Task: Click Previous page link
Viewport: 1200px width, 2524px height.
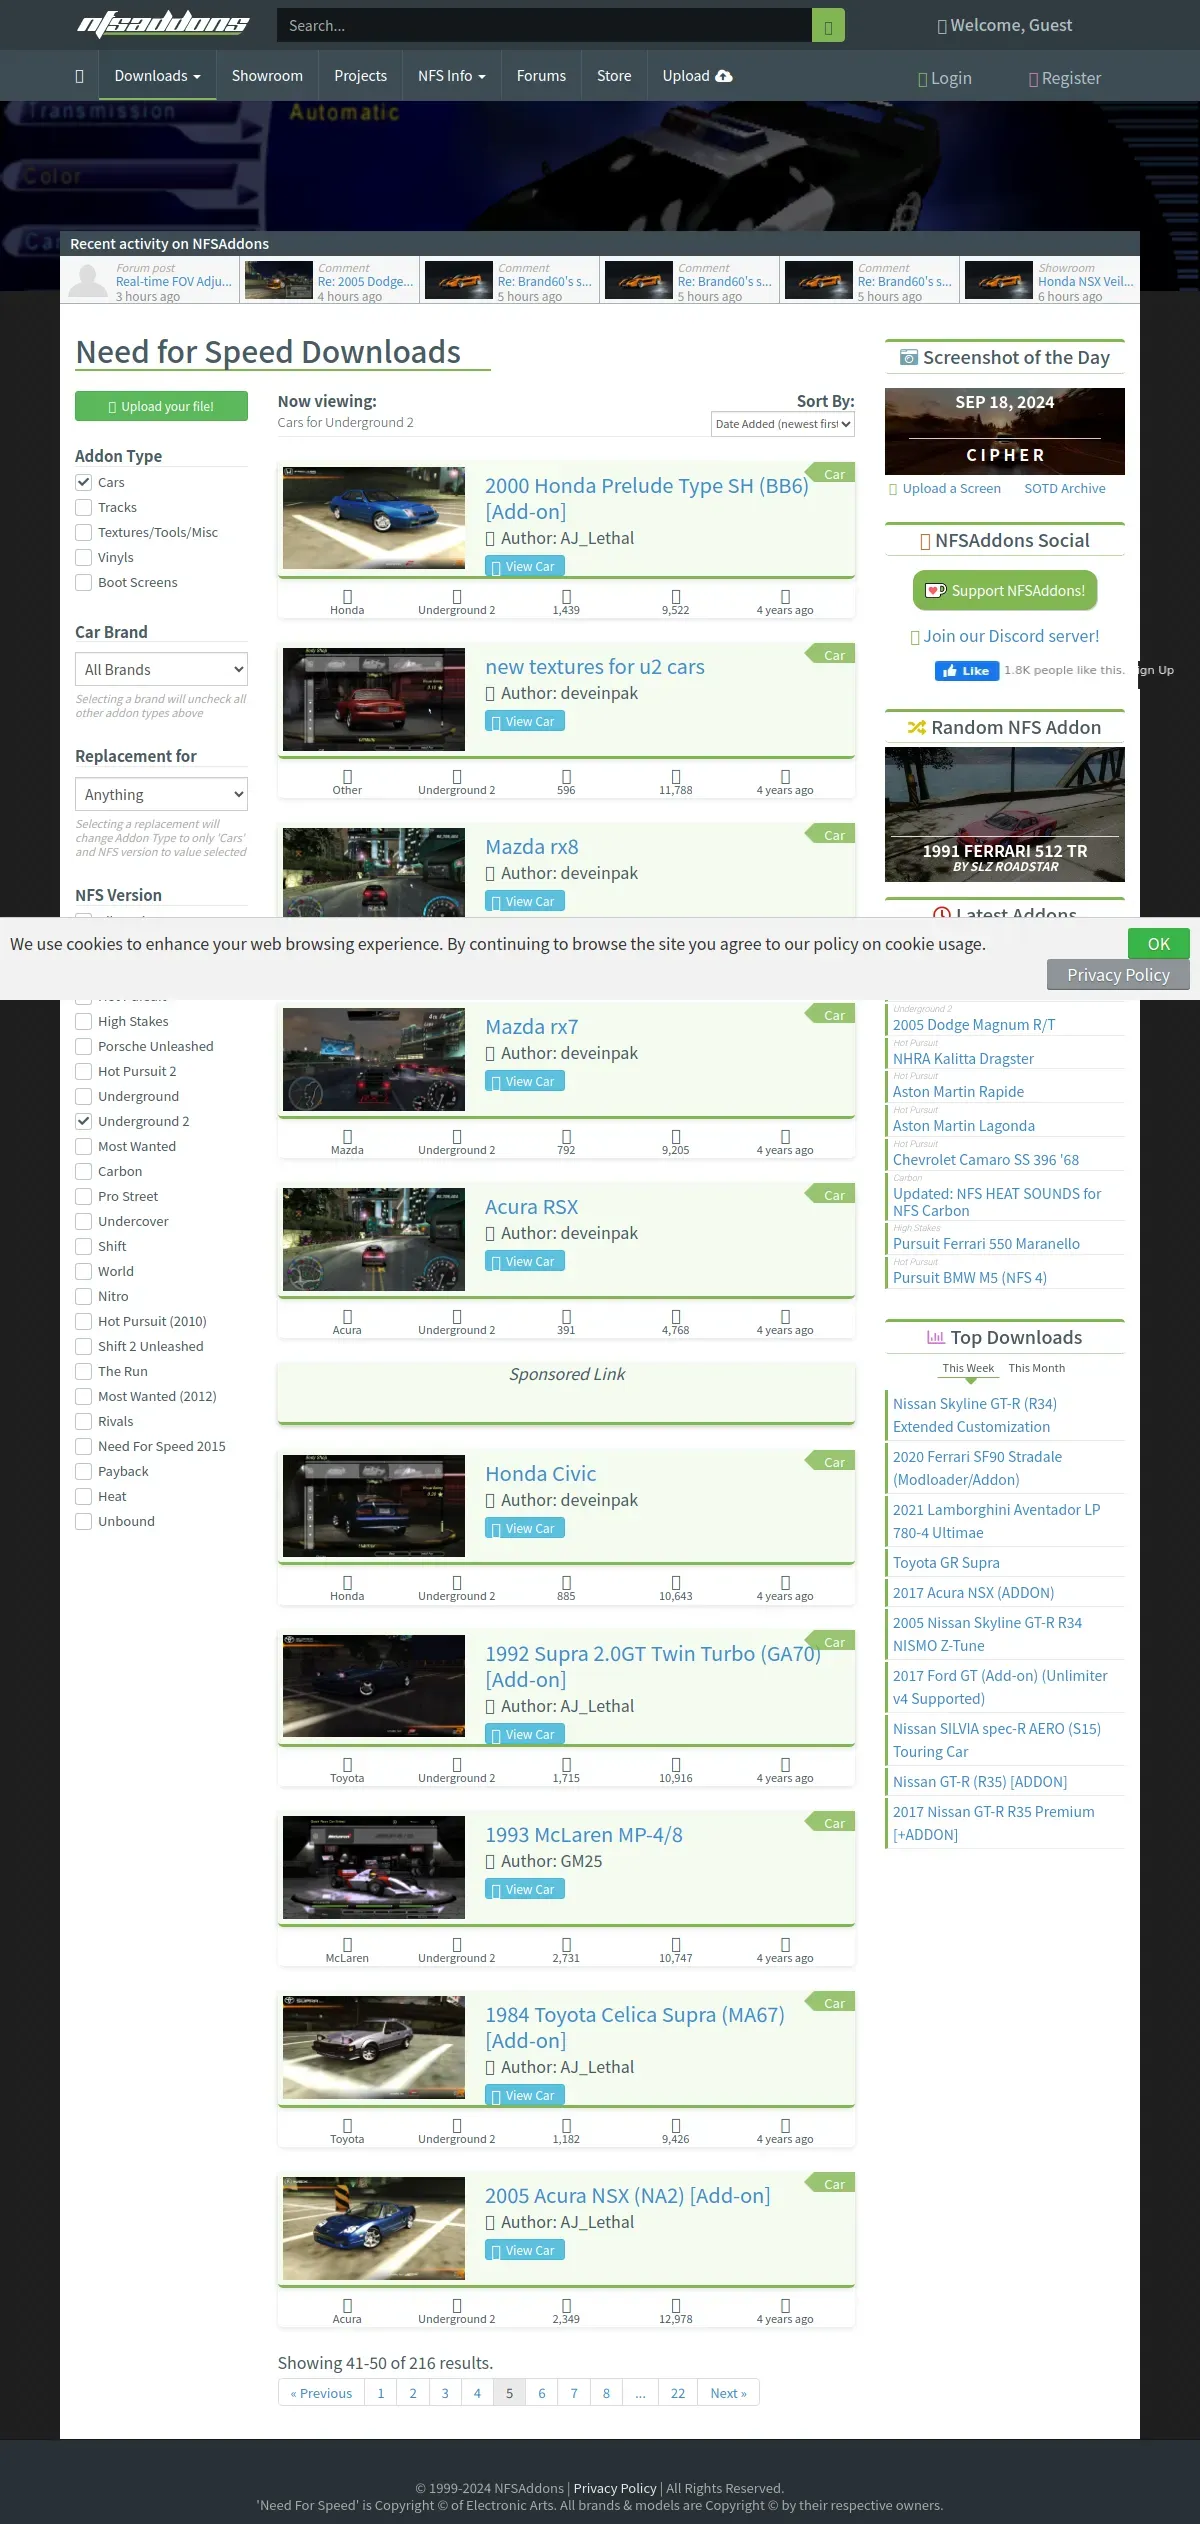Action: point(321,2393)
